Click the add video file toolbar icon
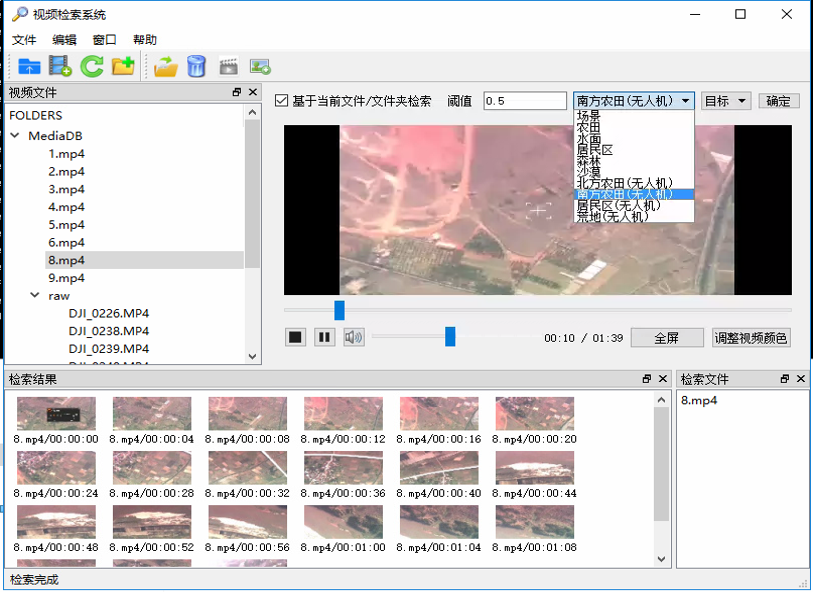This screenshot has width=813, height=592. [x=60, y=67]
